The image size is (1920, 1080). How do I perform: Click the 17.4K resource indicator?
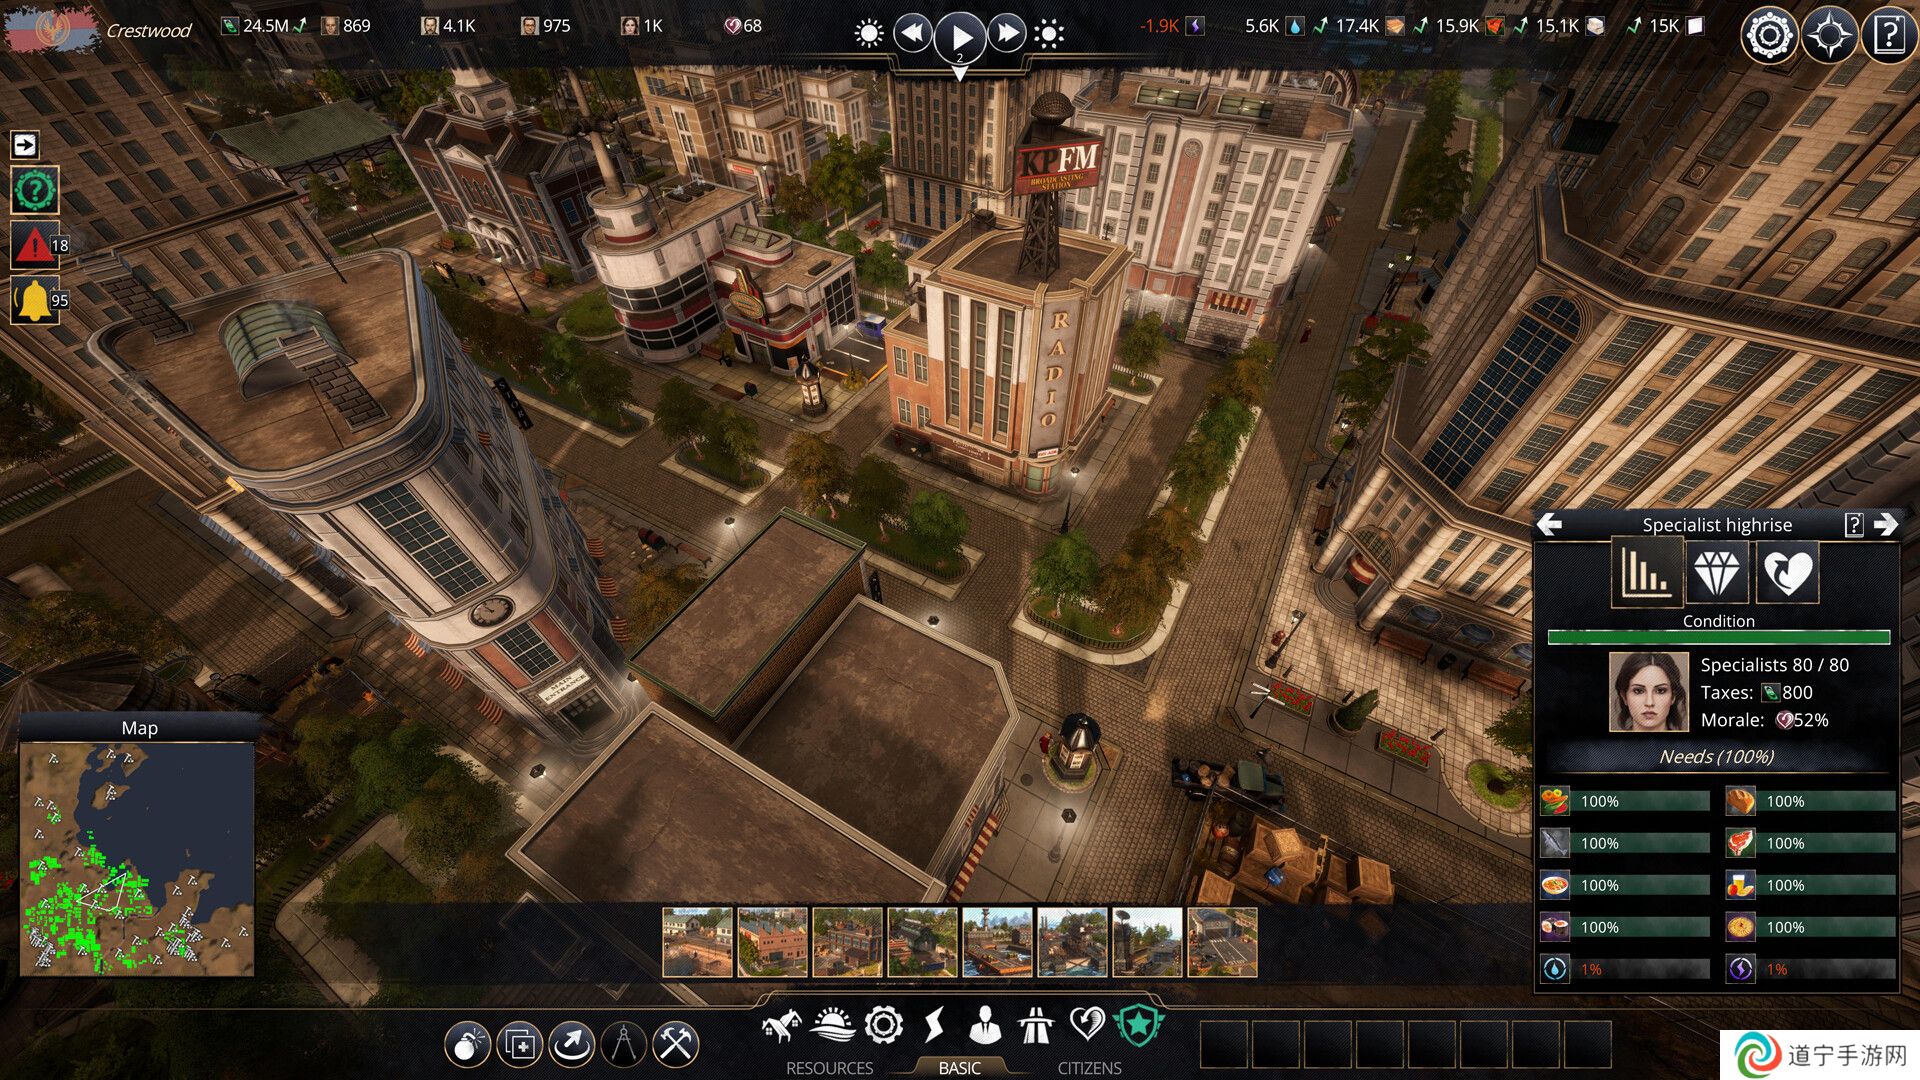[1360, 26]
